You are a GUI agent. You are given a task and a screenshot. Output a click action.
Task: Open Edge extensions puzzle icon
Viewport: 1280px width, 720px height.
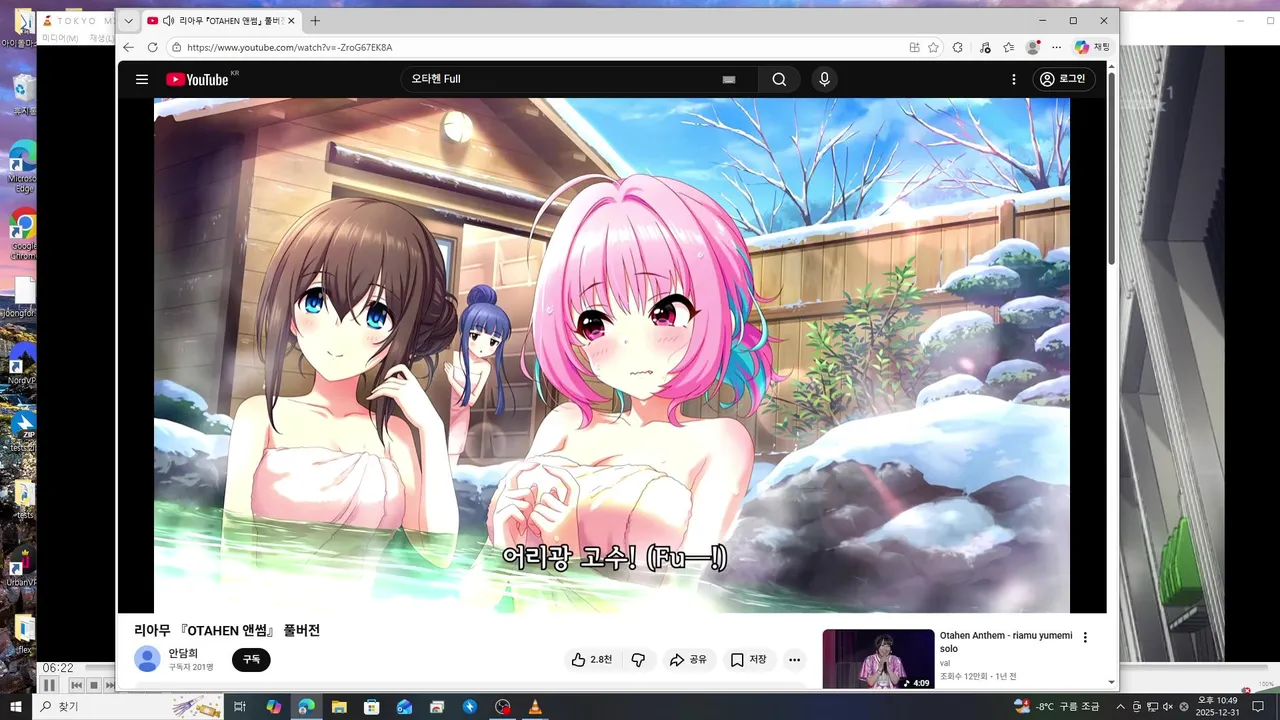(x=957, y=47)
